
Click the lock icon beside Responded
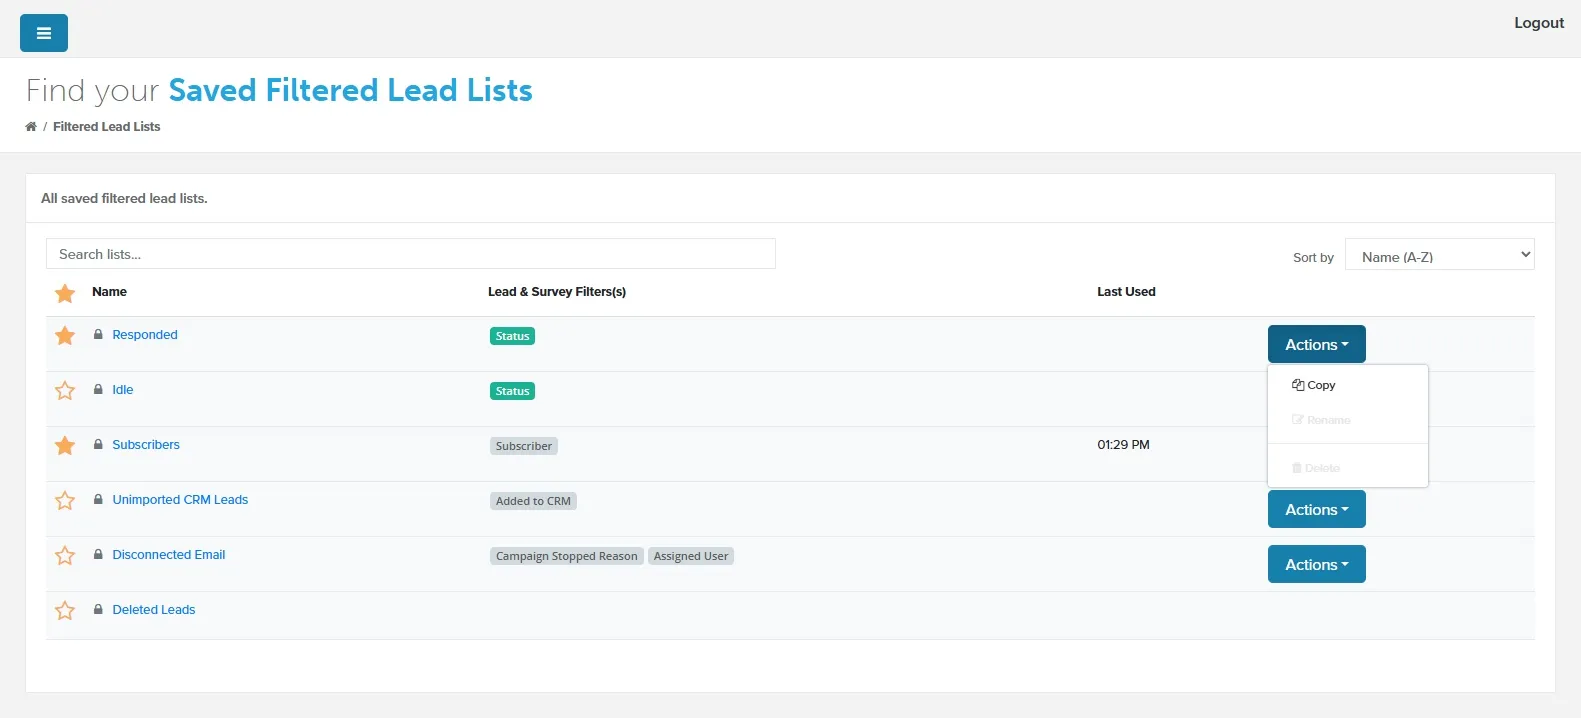pyautogui.click(x=98, y=335)
